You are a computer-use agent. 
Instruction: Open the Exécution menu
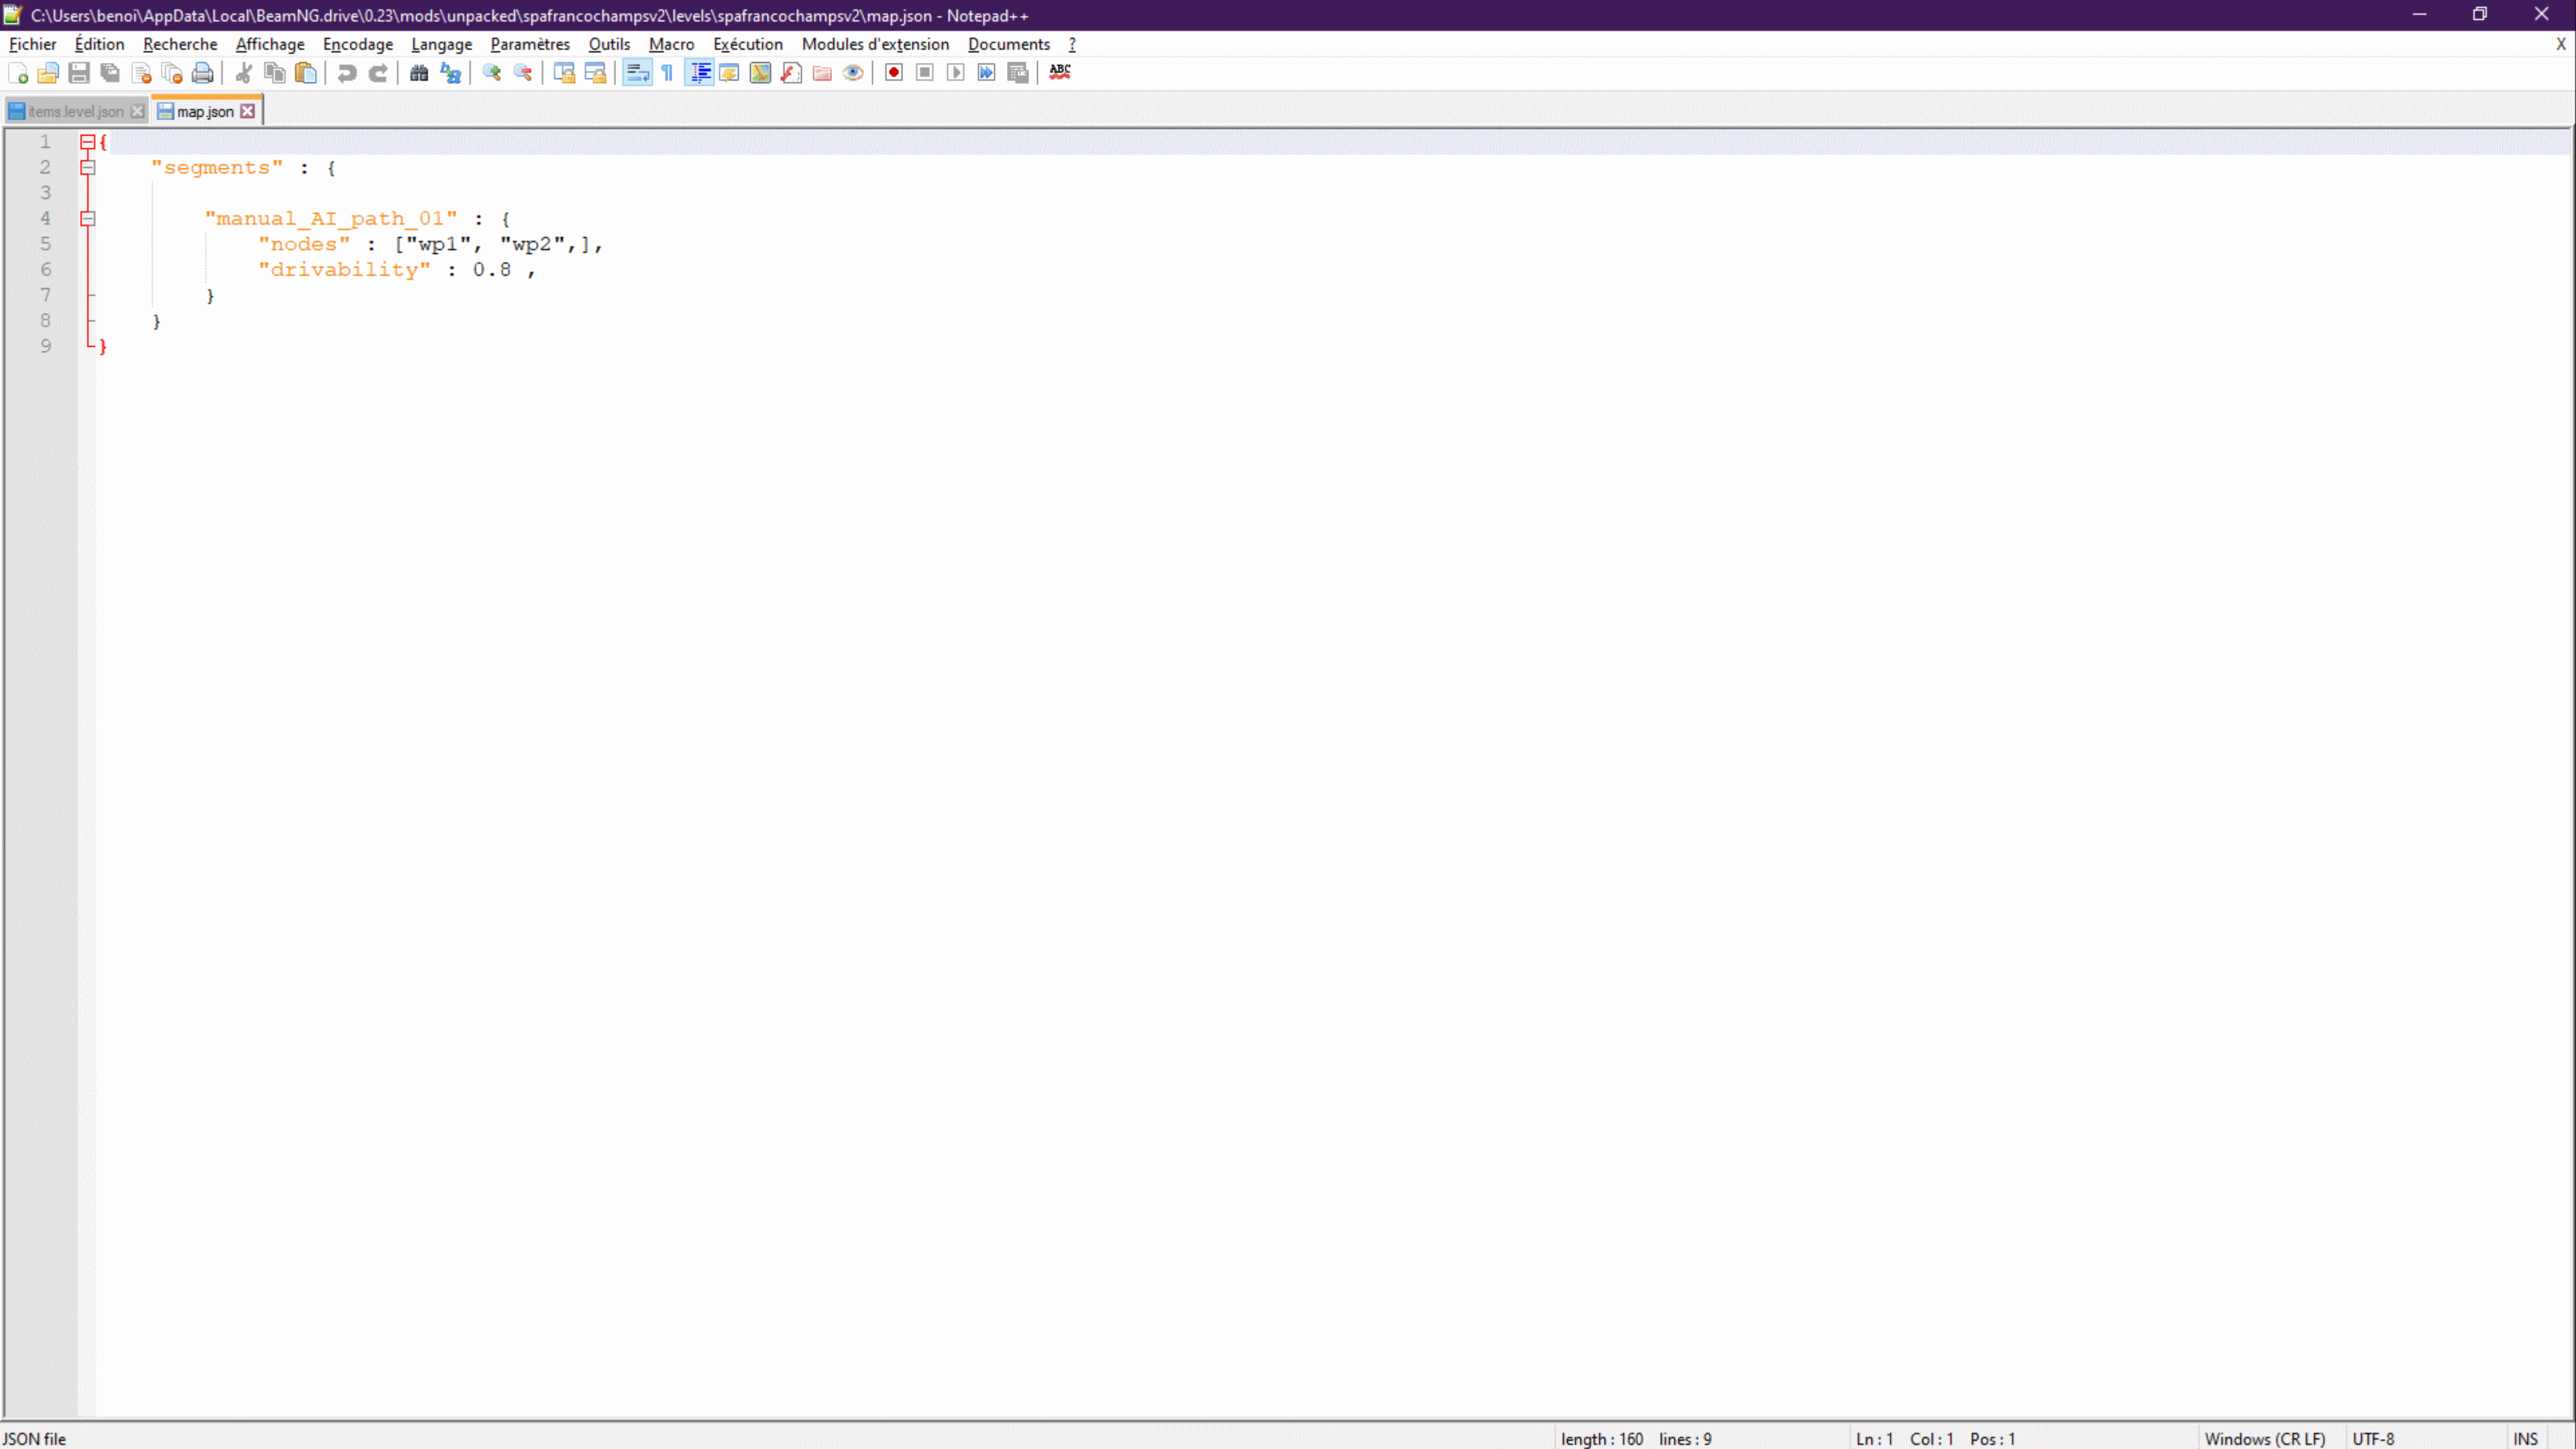748,44
